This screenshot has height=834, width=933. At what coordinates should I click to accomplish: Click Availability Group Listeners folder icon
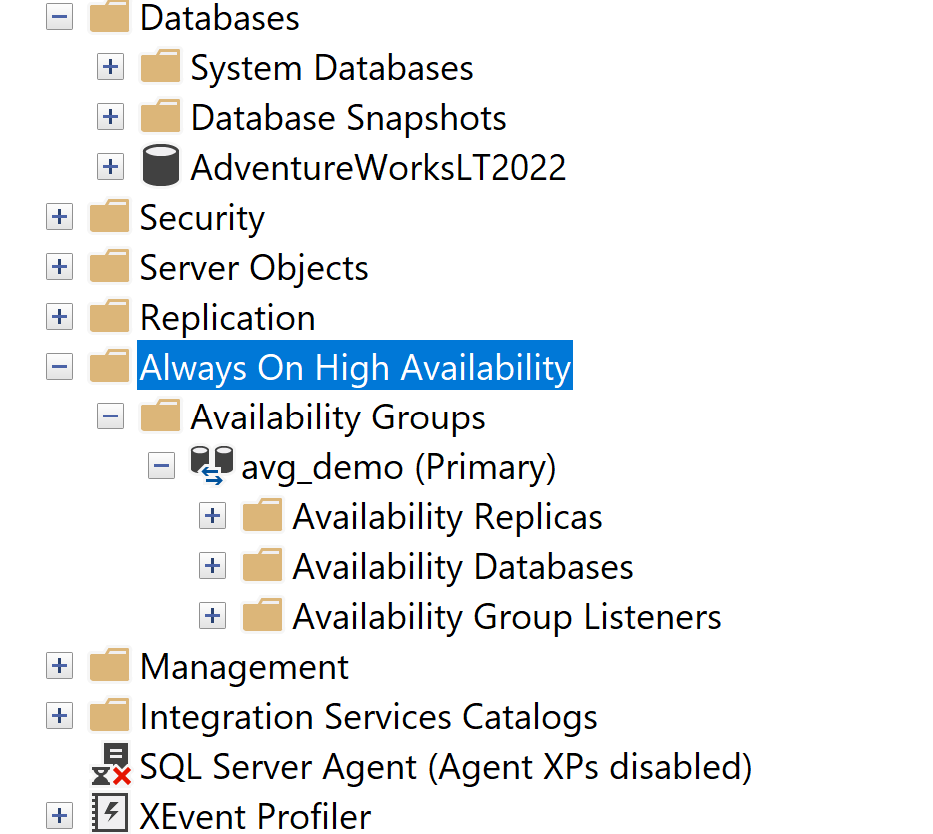click(x=262, y=615)
